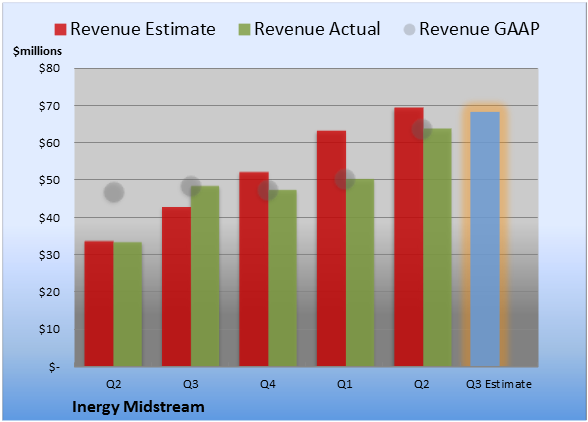Click the 'Q4' x-axis label
The width and height of the screenshot is (588, 422).
(268, 384)
